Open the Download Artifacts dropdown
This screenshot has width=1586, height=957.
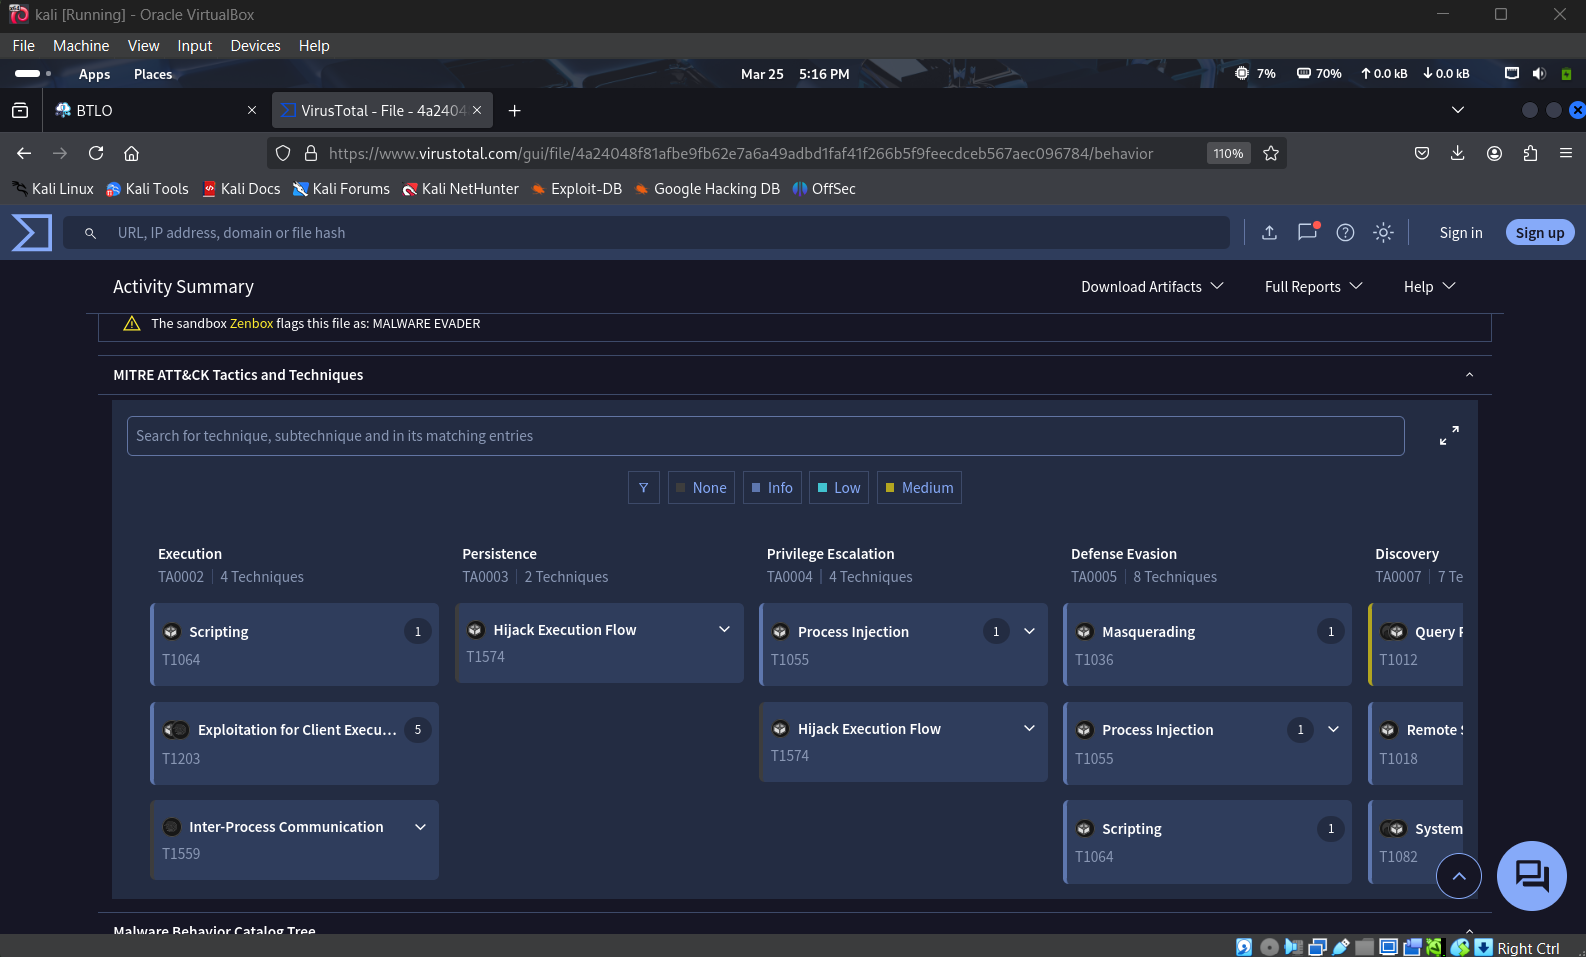click(x=1152, y=287)
